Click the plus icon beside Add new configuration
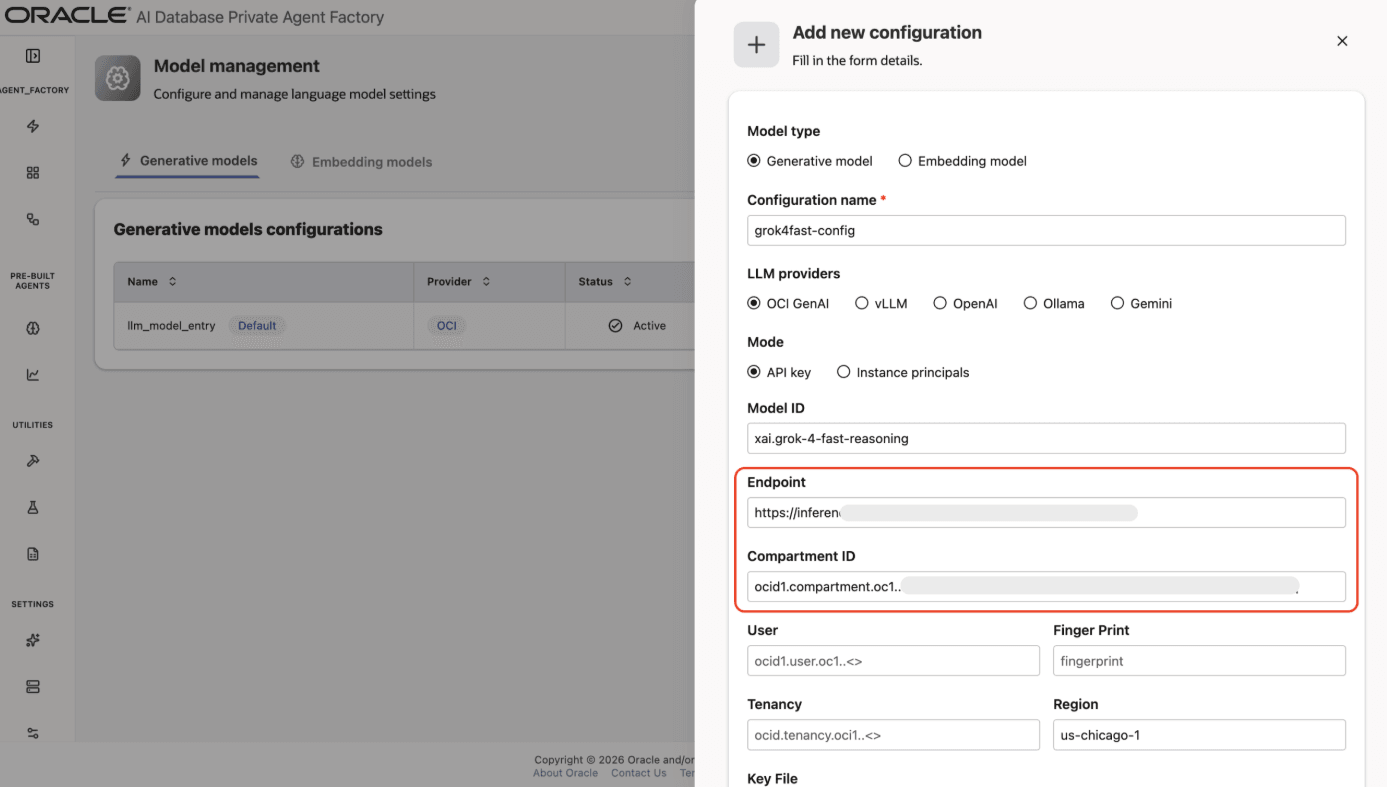Viewport: 1387px width, 787px height. click(756, 45)
